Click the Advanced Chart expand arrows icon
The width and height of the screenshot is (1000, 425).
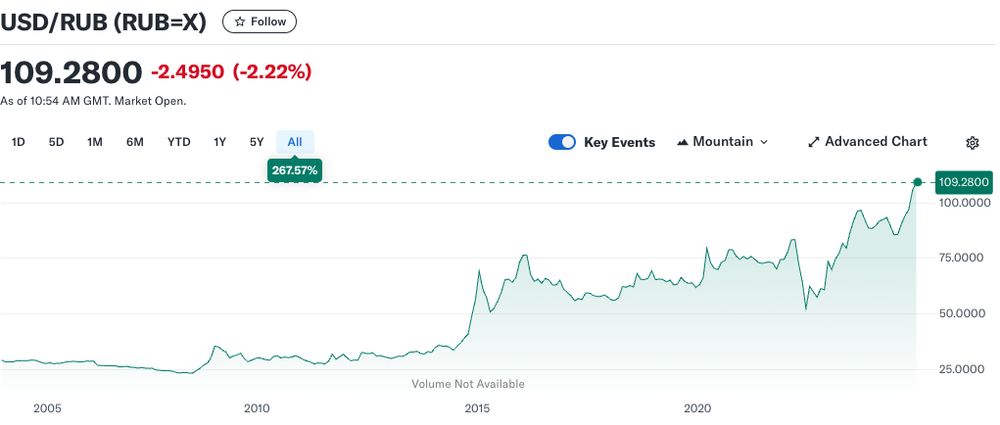point(813,142)
